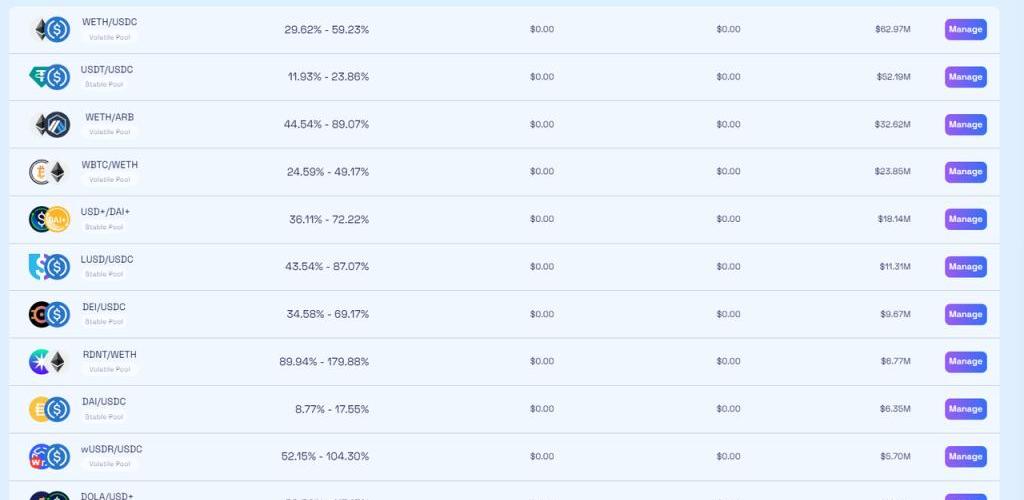The image size is (1024, 500).
Task: Click the LUSD/USDC token pair icon
Action: (x=49, y=267)
